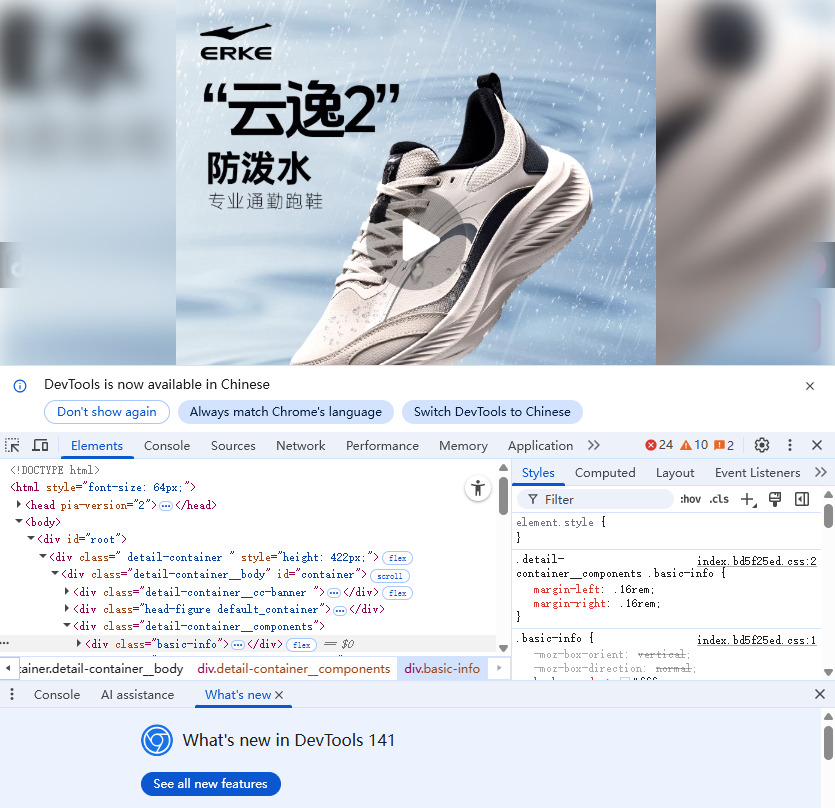
Task: Select the Computed sidebar tab
Action: [605, 473]
